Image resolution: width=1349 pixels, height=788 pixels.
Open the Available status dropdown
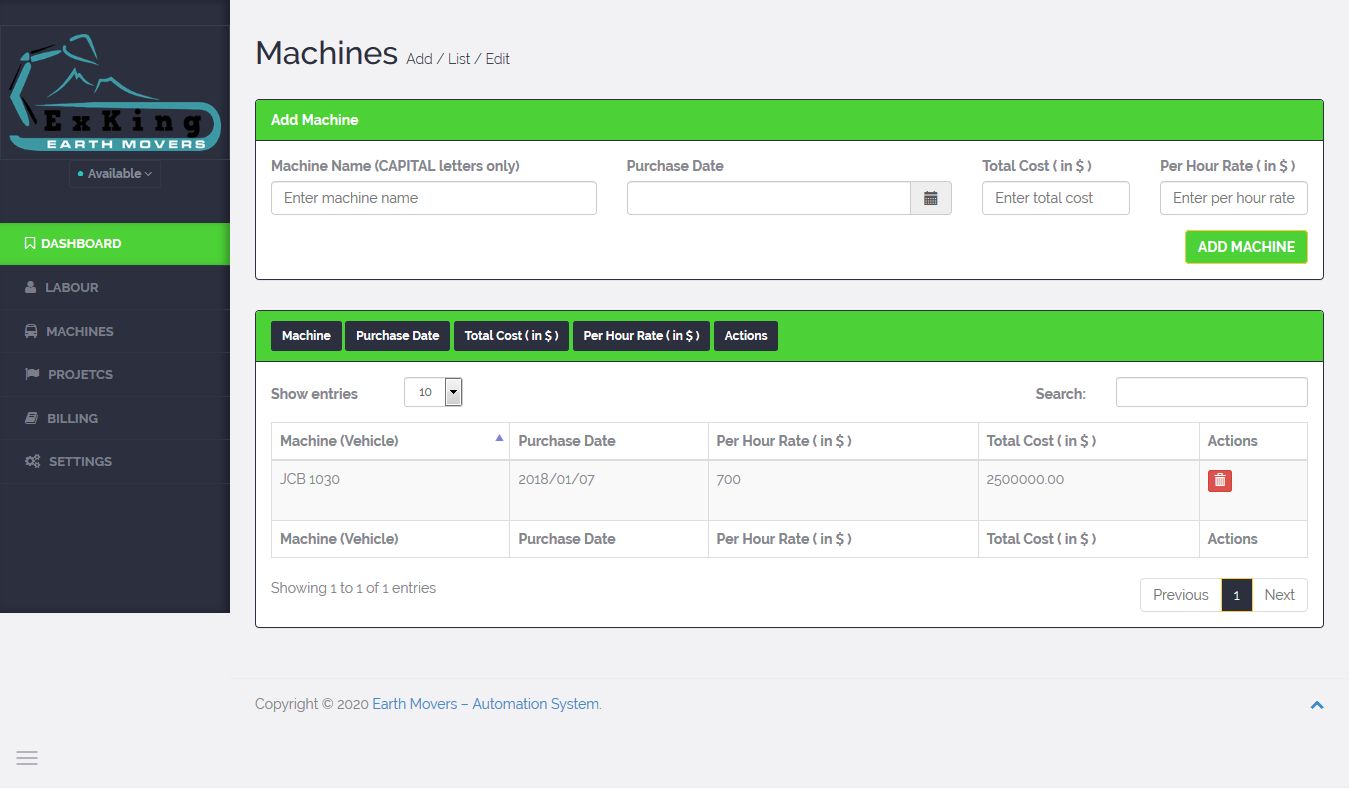click(115, 174)
